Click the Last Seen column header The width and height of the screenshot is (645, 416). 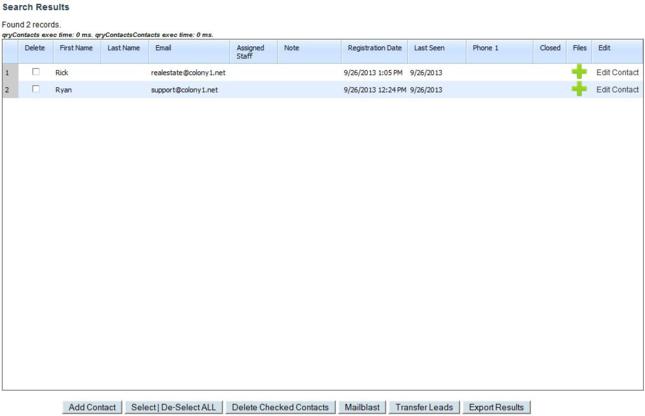[x=429, y=48]
